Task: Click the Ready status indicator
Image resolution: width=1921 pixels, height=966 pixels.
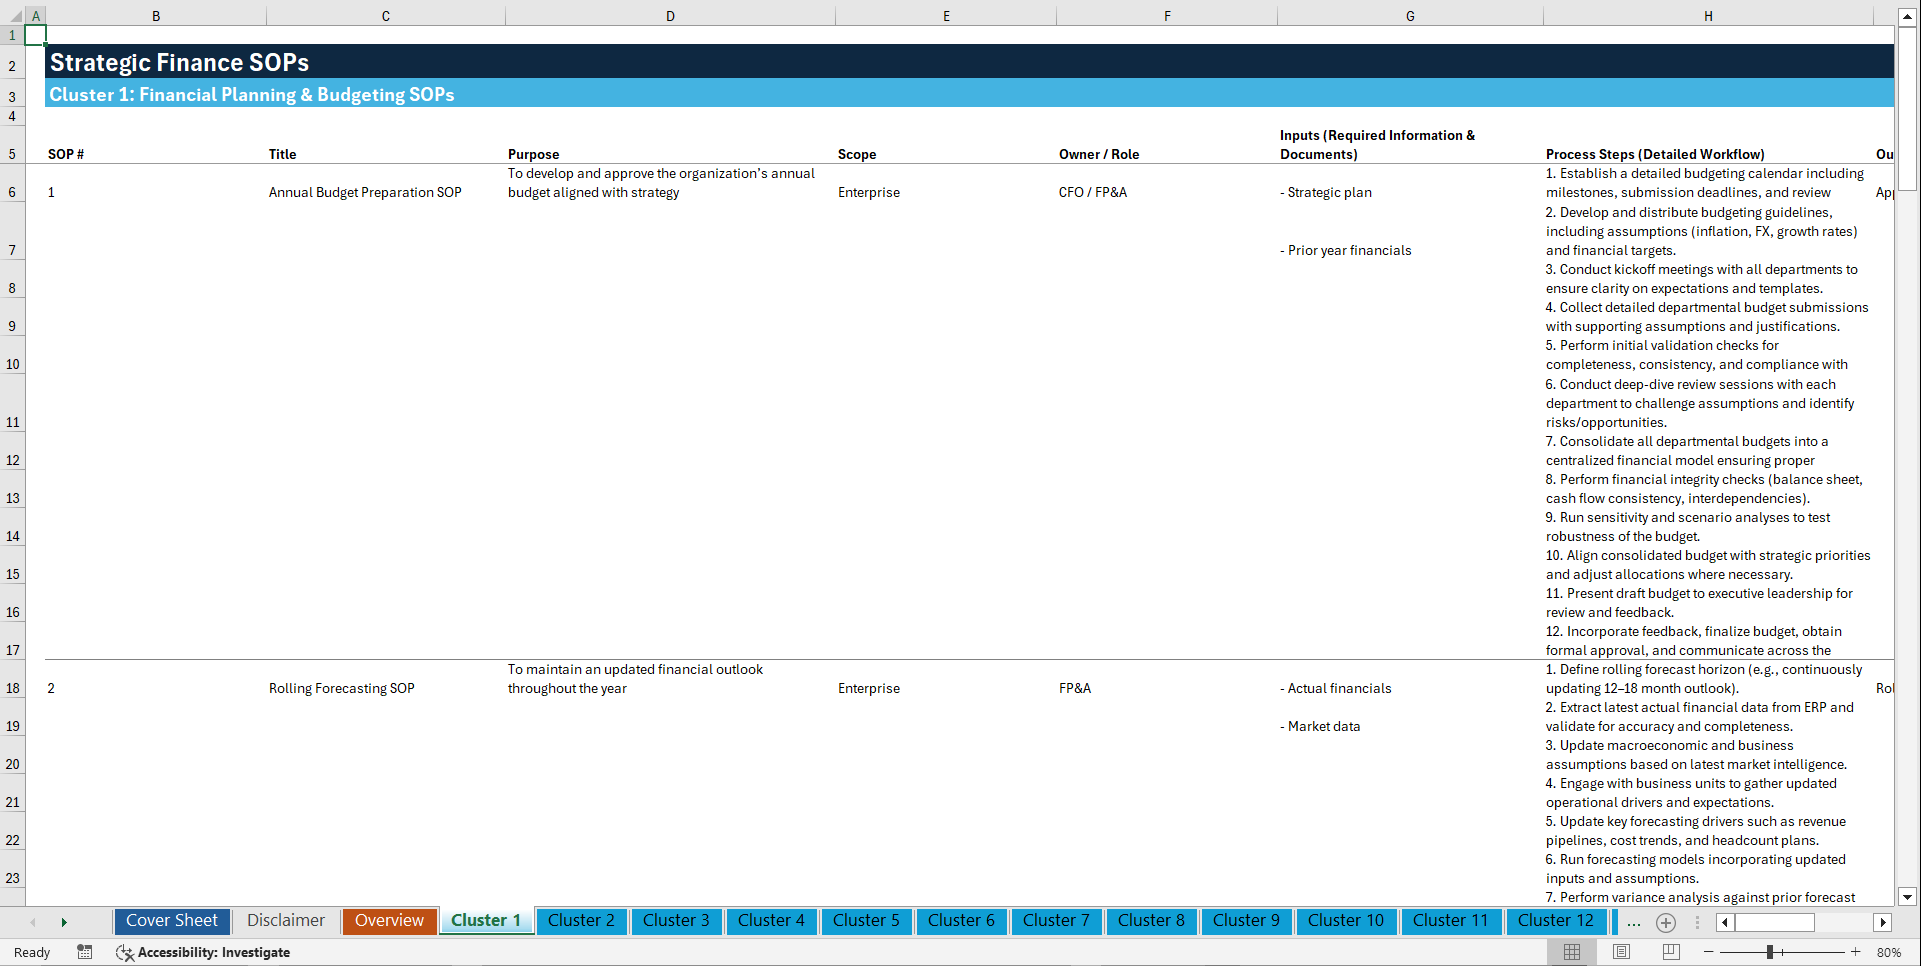Action: point(31,952)
